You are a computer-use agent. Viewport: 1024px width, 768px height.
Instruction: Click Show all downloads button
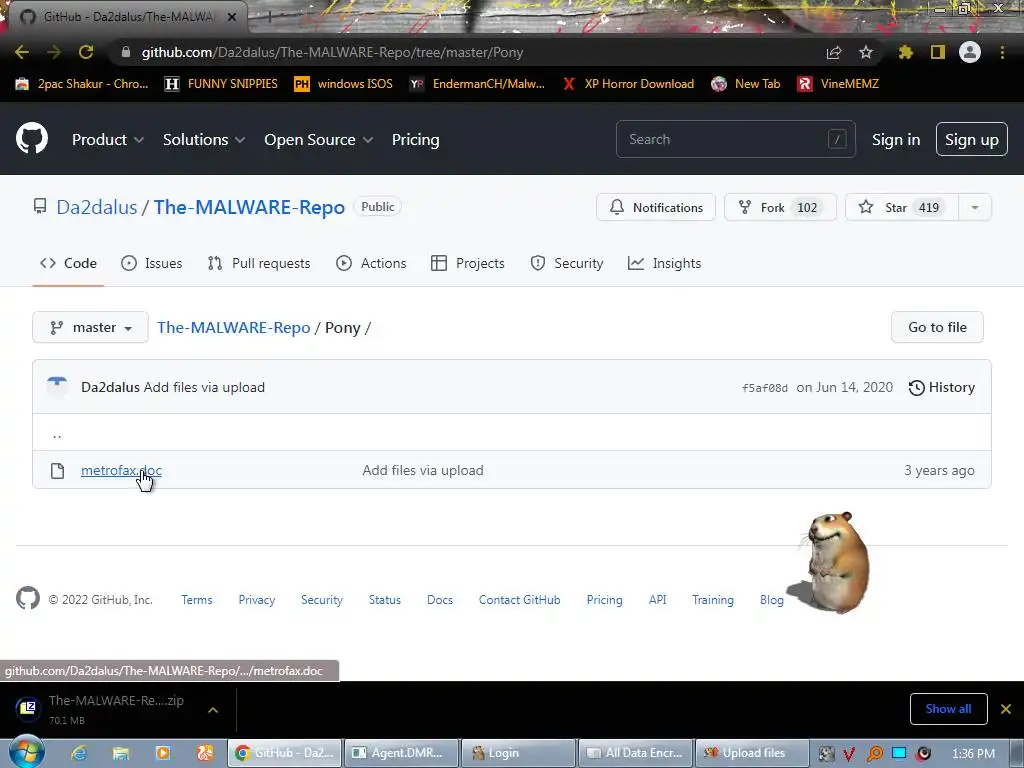point(948,709)
